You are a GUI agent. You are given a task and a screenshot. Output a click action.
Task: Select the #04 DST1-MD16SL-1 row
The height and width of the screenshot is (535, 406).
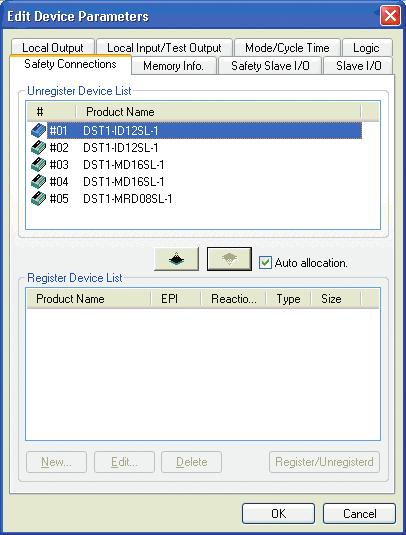coord(196,182)
